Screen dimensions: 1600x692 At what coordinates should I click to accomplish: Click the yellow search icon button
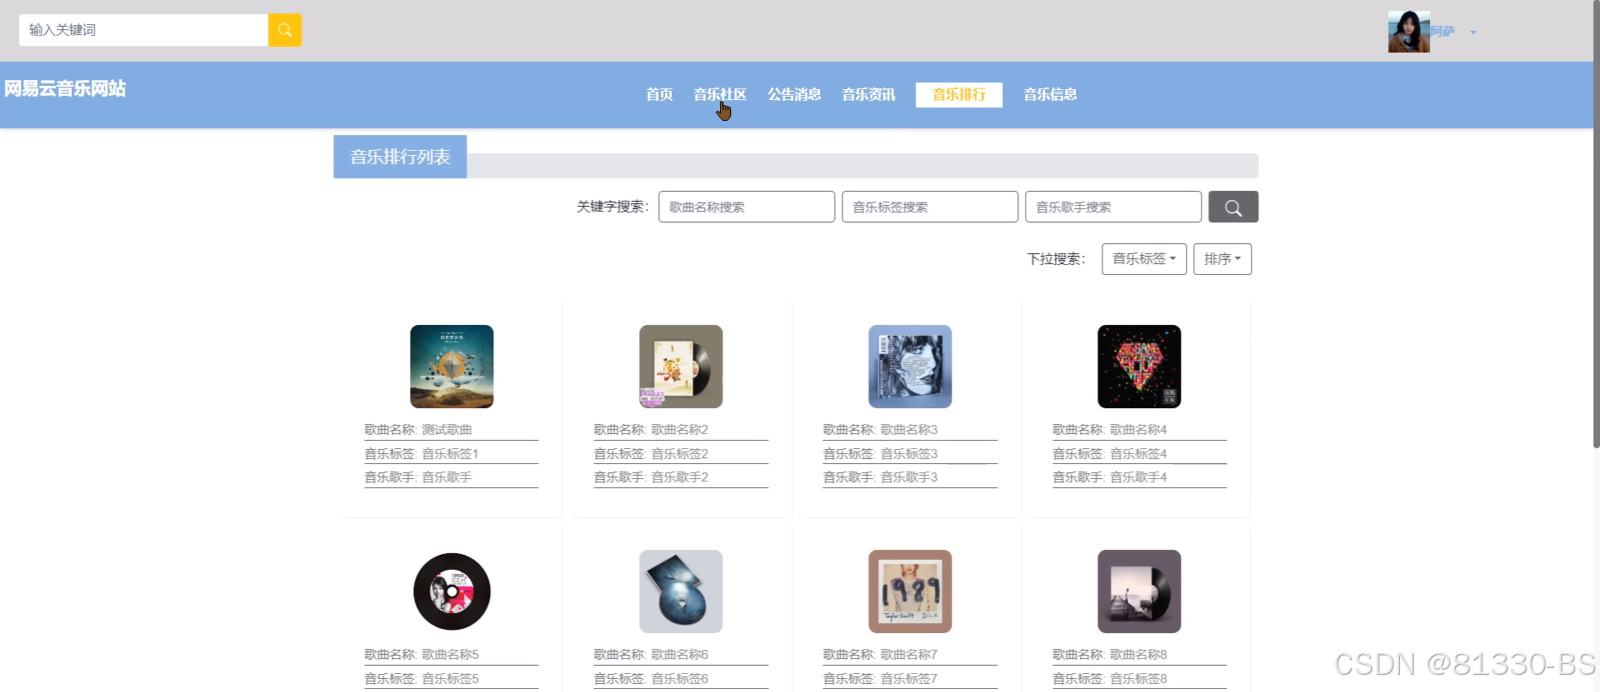coord(285,30)
